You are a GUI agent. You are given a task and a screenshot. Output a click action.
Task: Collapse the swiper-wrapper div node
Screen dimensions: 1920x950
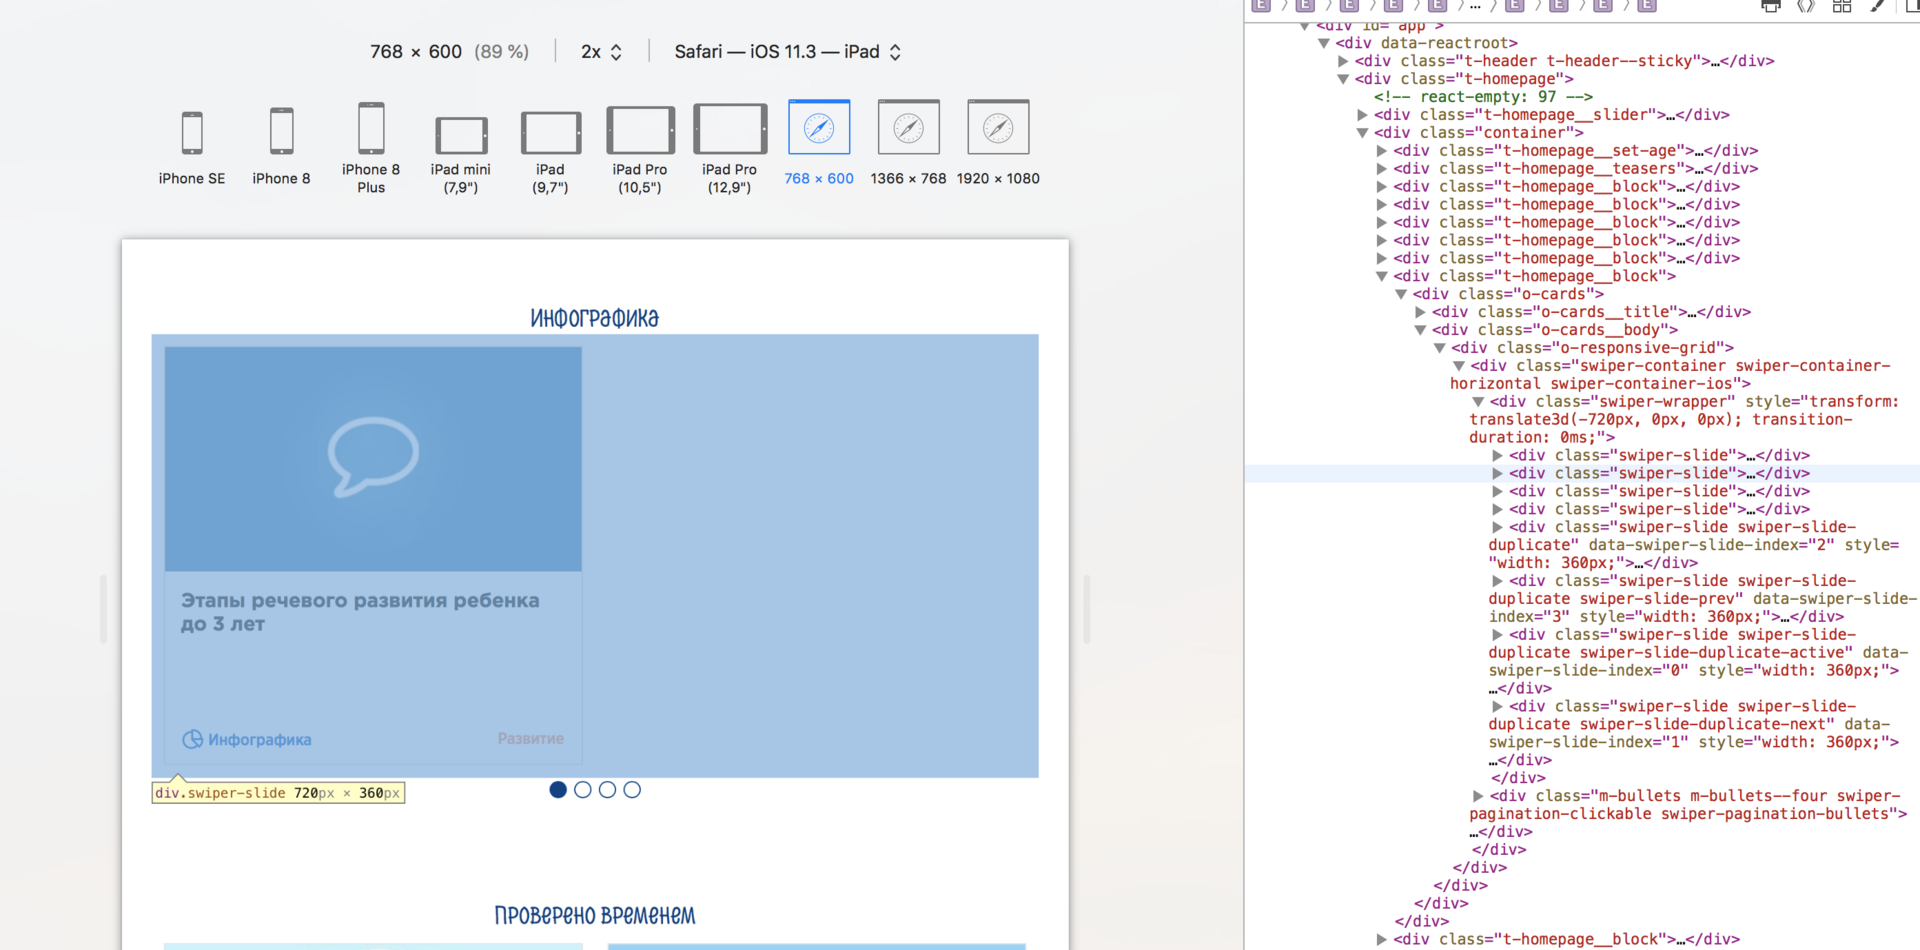(1478, 402)
